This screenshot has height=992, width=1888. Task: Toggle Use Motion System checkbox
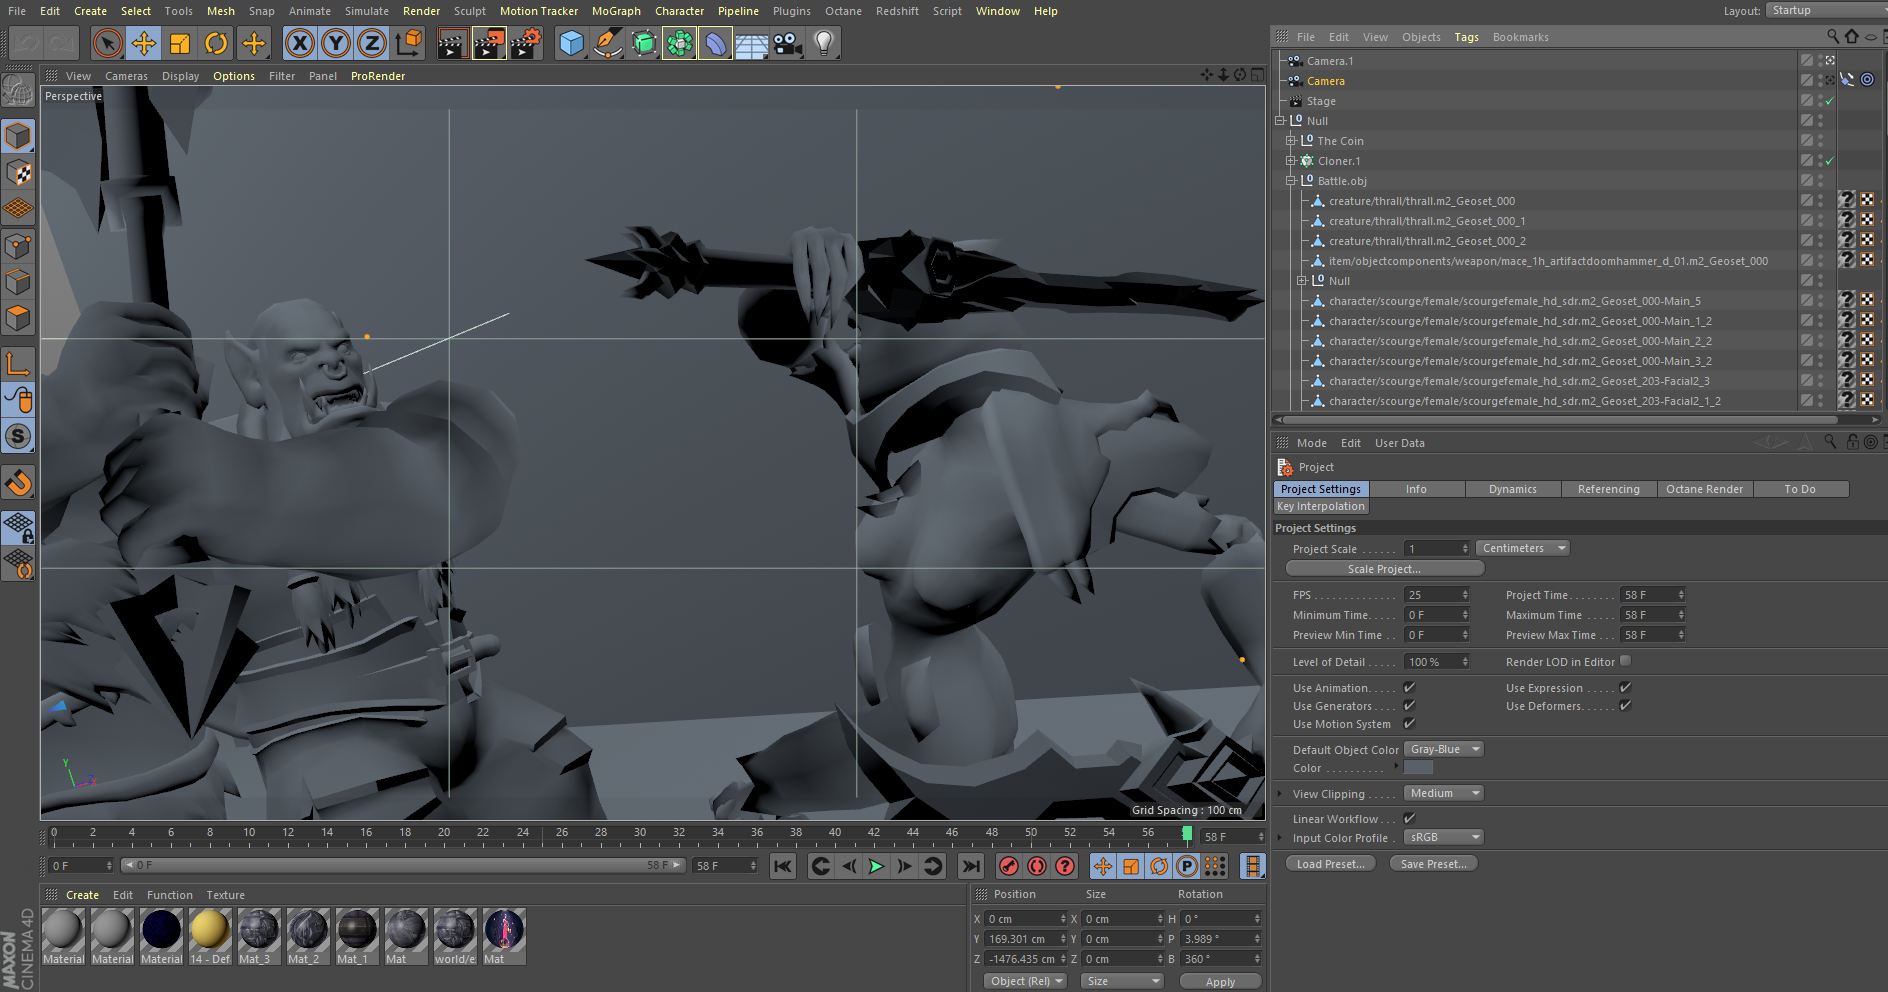pyautogui.click(x=1409, y=723)
